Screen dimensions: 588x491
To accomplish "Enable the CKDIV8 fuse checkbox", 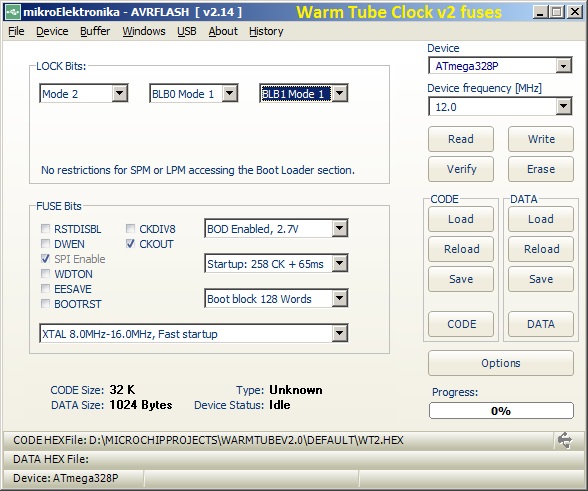I will (130, 228).
